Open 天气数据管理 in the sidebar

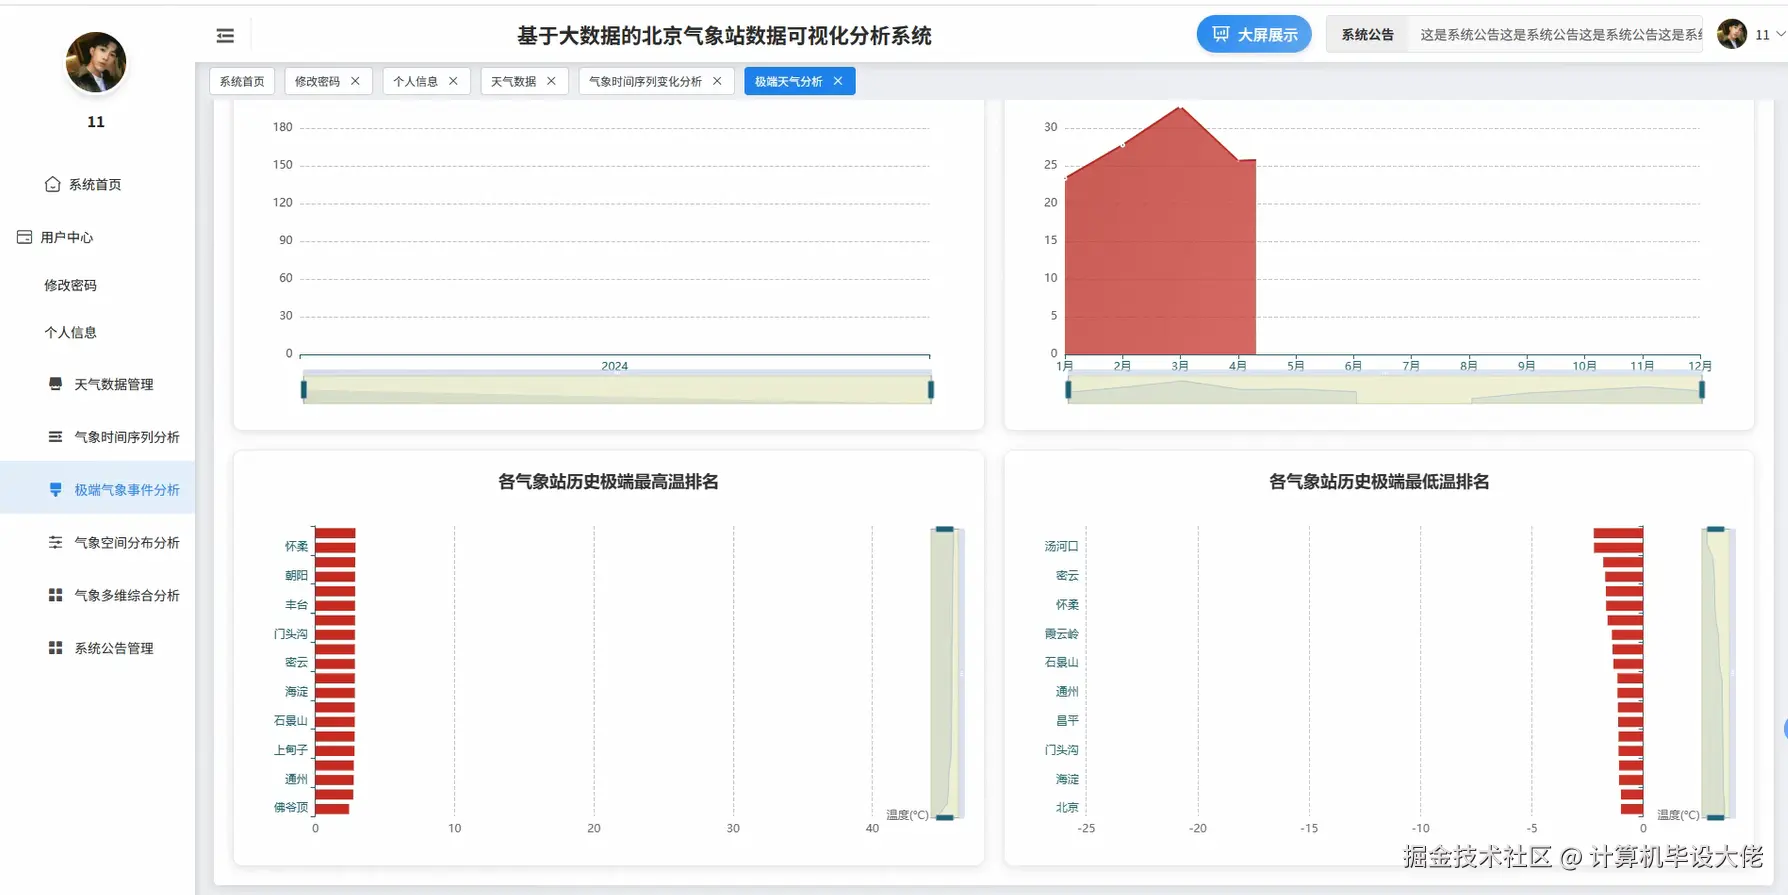(113, 385)
